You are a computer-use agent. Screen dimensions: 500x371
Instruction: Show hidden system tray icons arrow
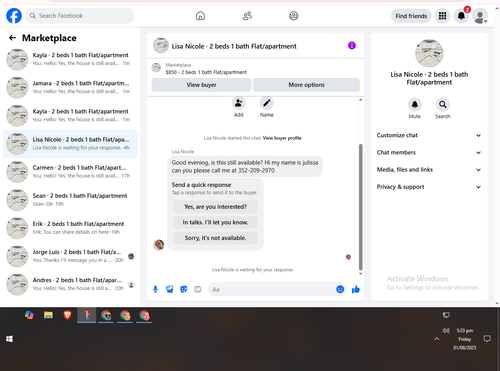click(x=437, y=339)
